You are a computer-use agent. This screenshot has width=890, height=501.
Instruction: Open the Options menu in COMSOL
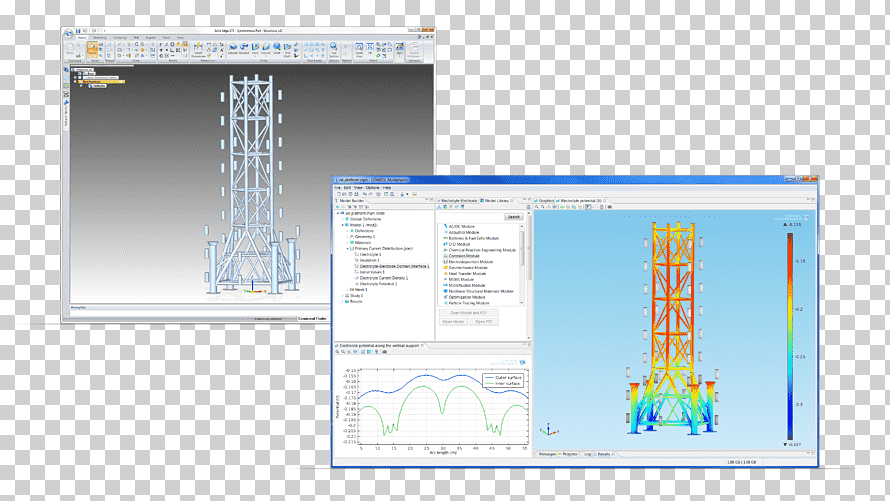372,188
